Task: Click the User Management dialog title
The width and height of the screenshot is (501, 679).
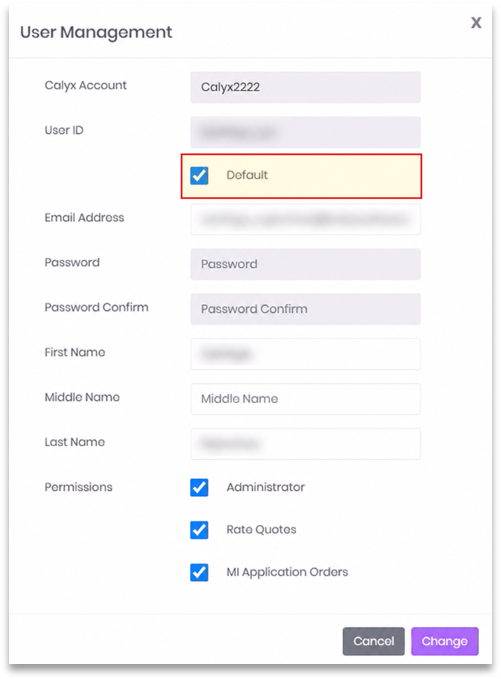Action: 96,32
